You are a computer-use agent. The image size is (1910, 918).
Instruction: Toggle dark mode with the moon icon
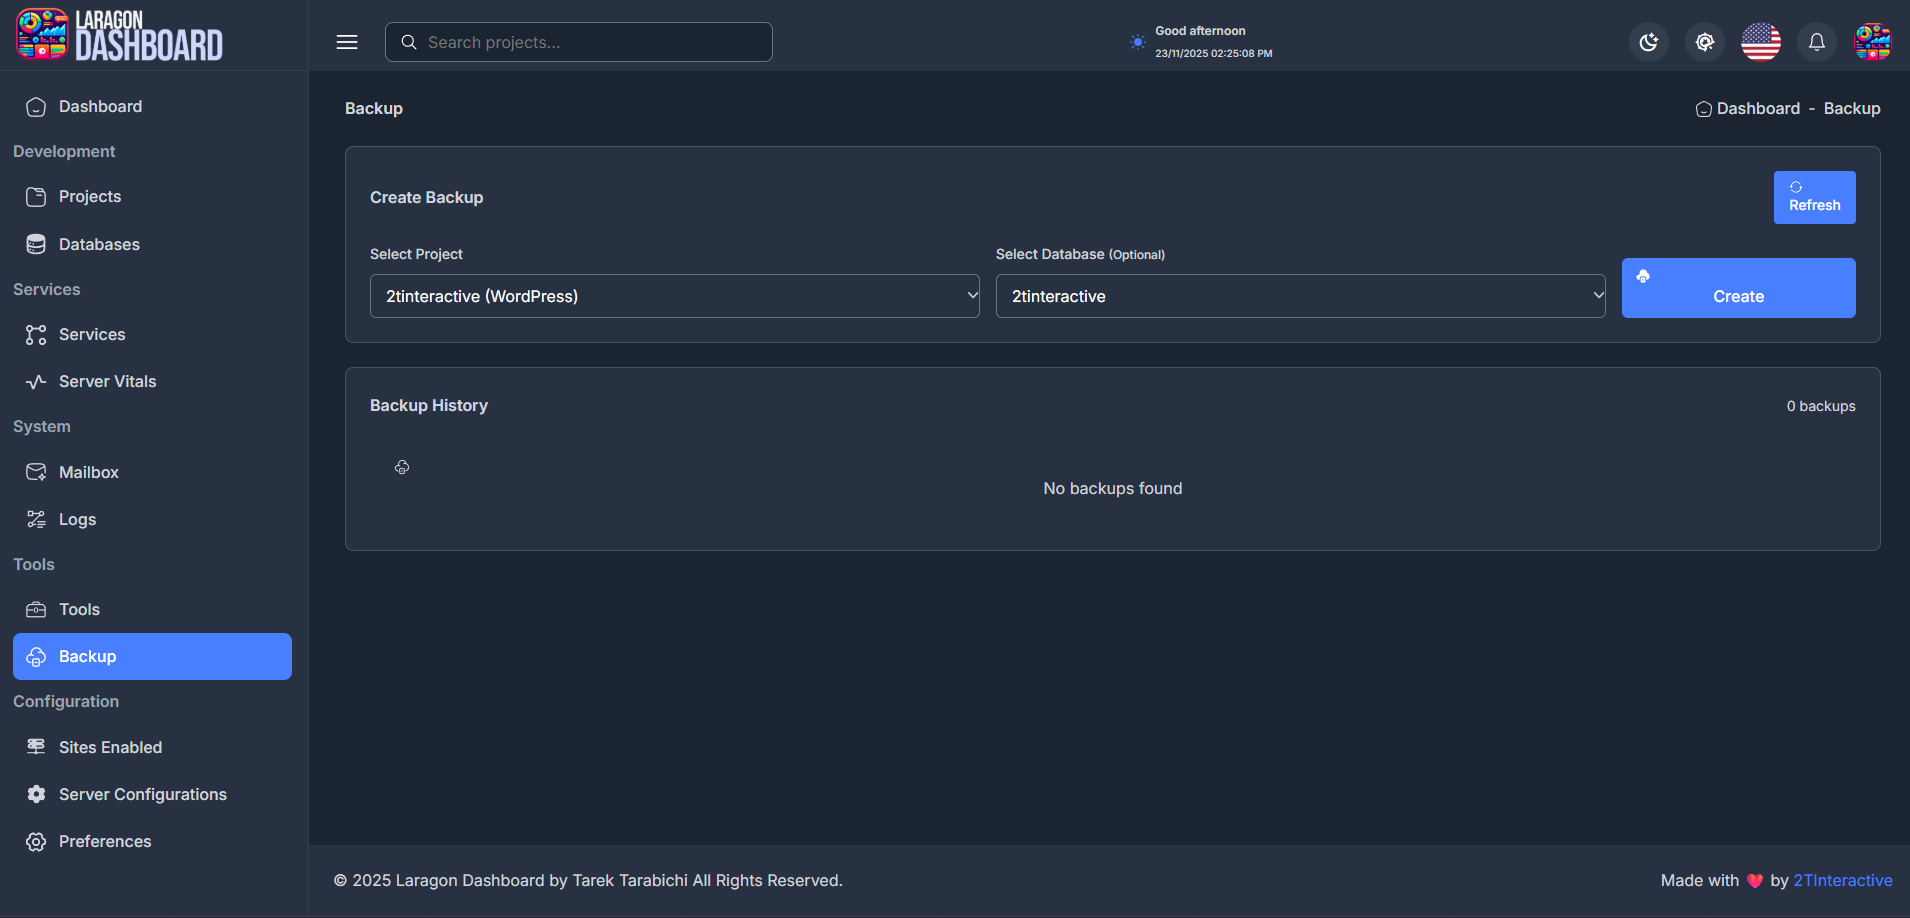(1649, 42)
